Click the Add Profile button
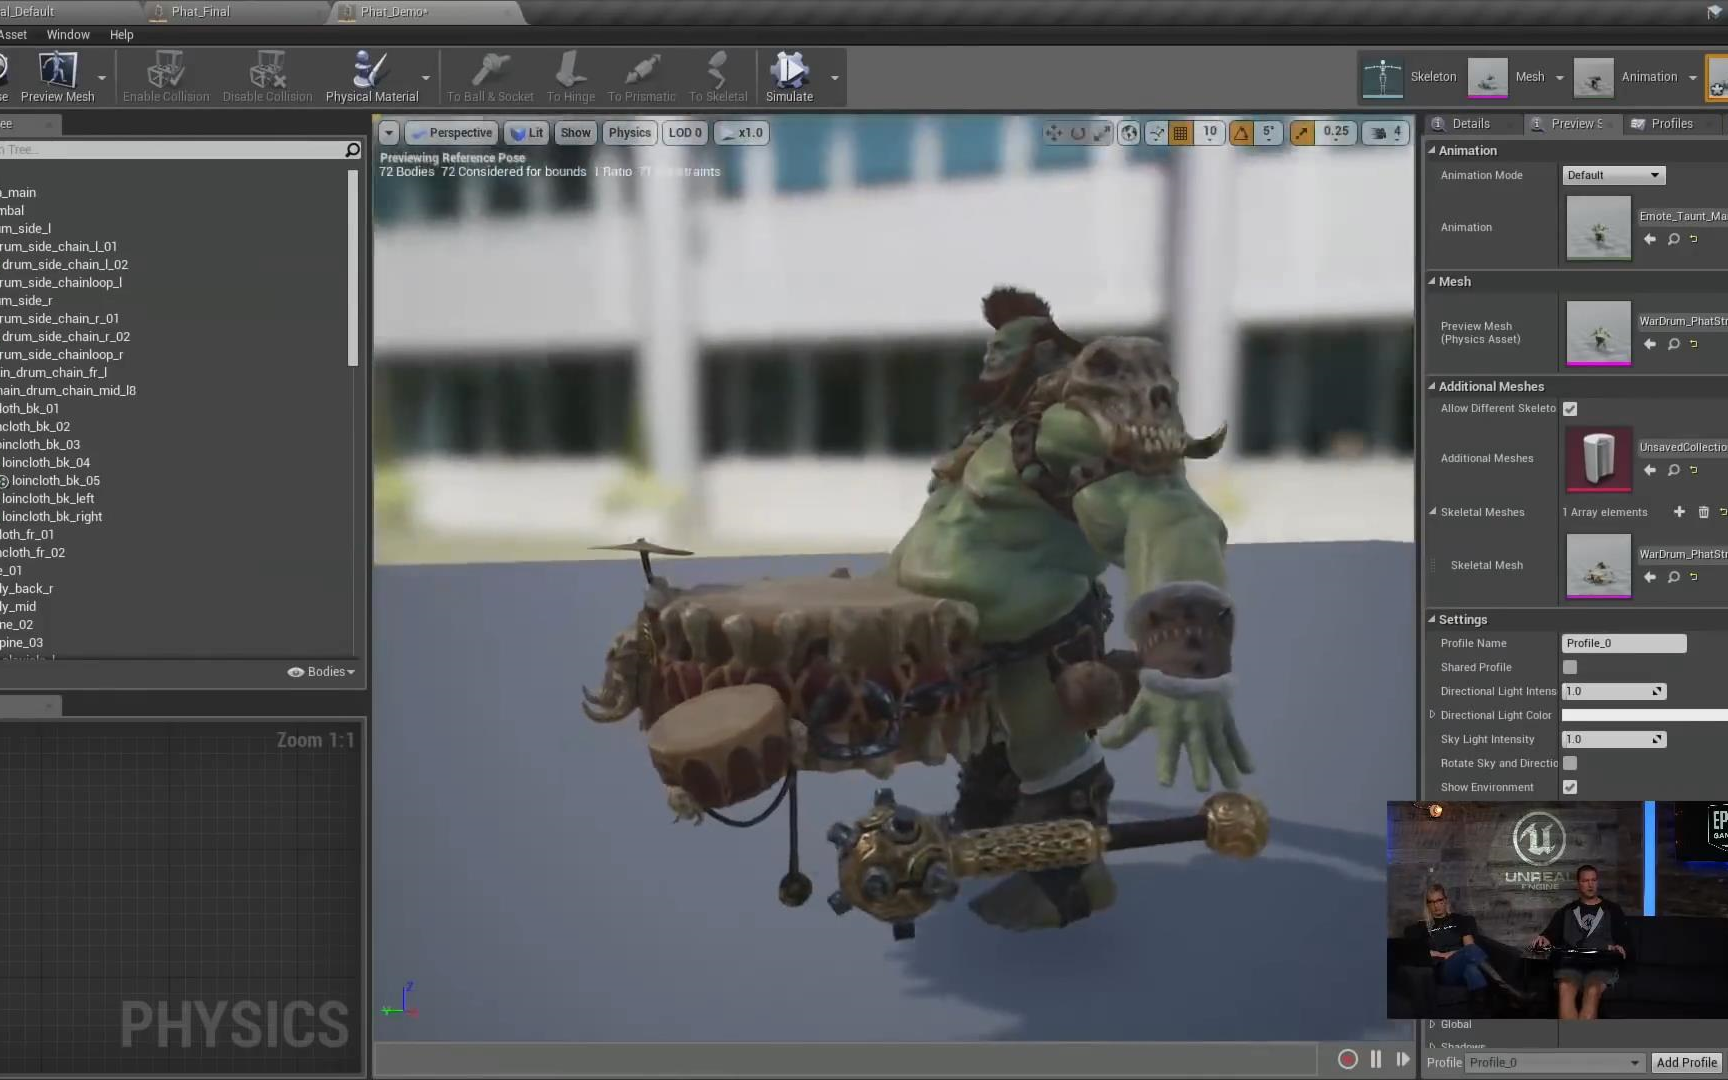1728x1080 pixels. [x=1687, y=1062]
